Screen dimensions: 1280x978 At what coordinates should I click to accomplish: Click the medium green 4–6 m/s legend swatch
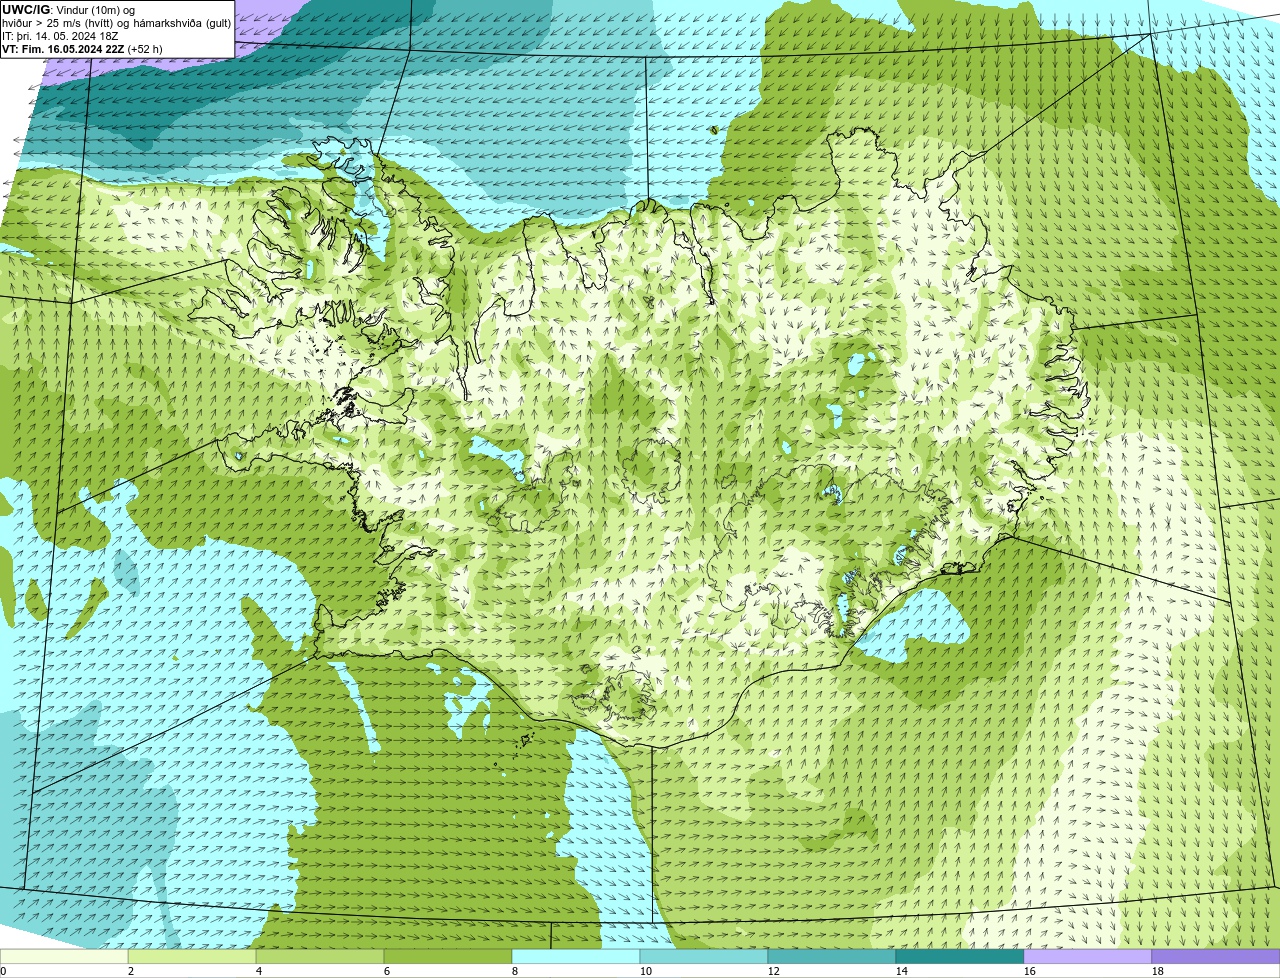point(320,957)
